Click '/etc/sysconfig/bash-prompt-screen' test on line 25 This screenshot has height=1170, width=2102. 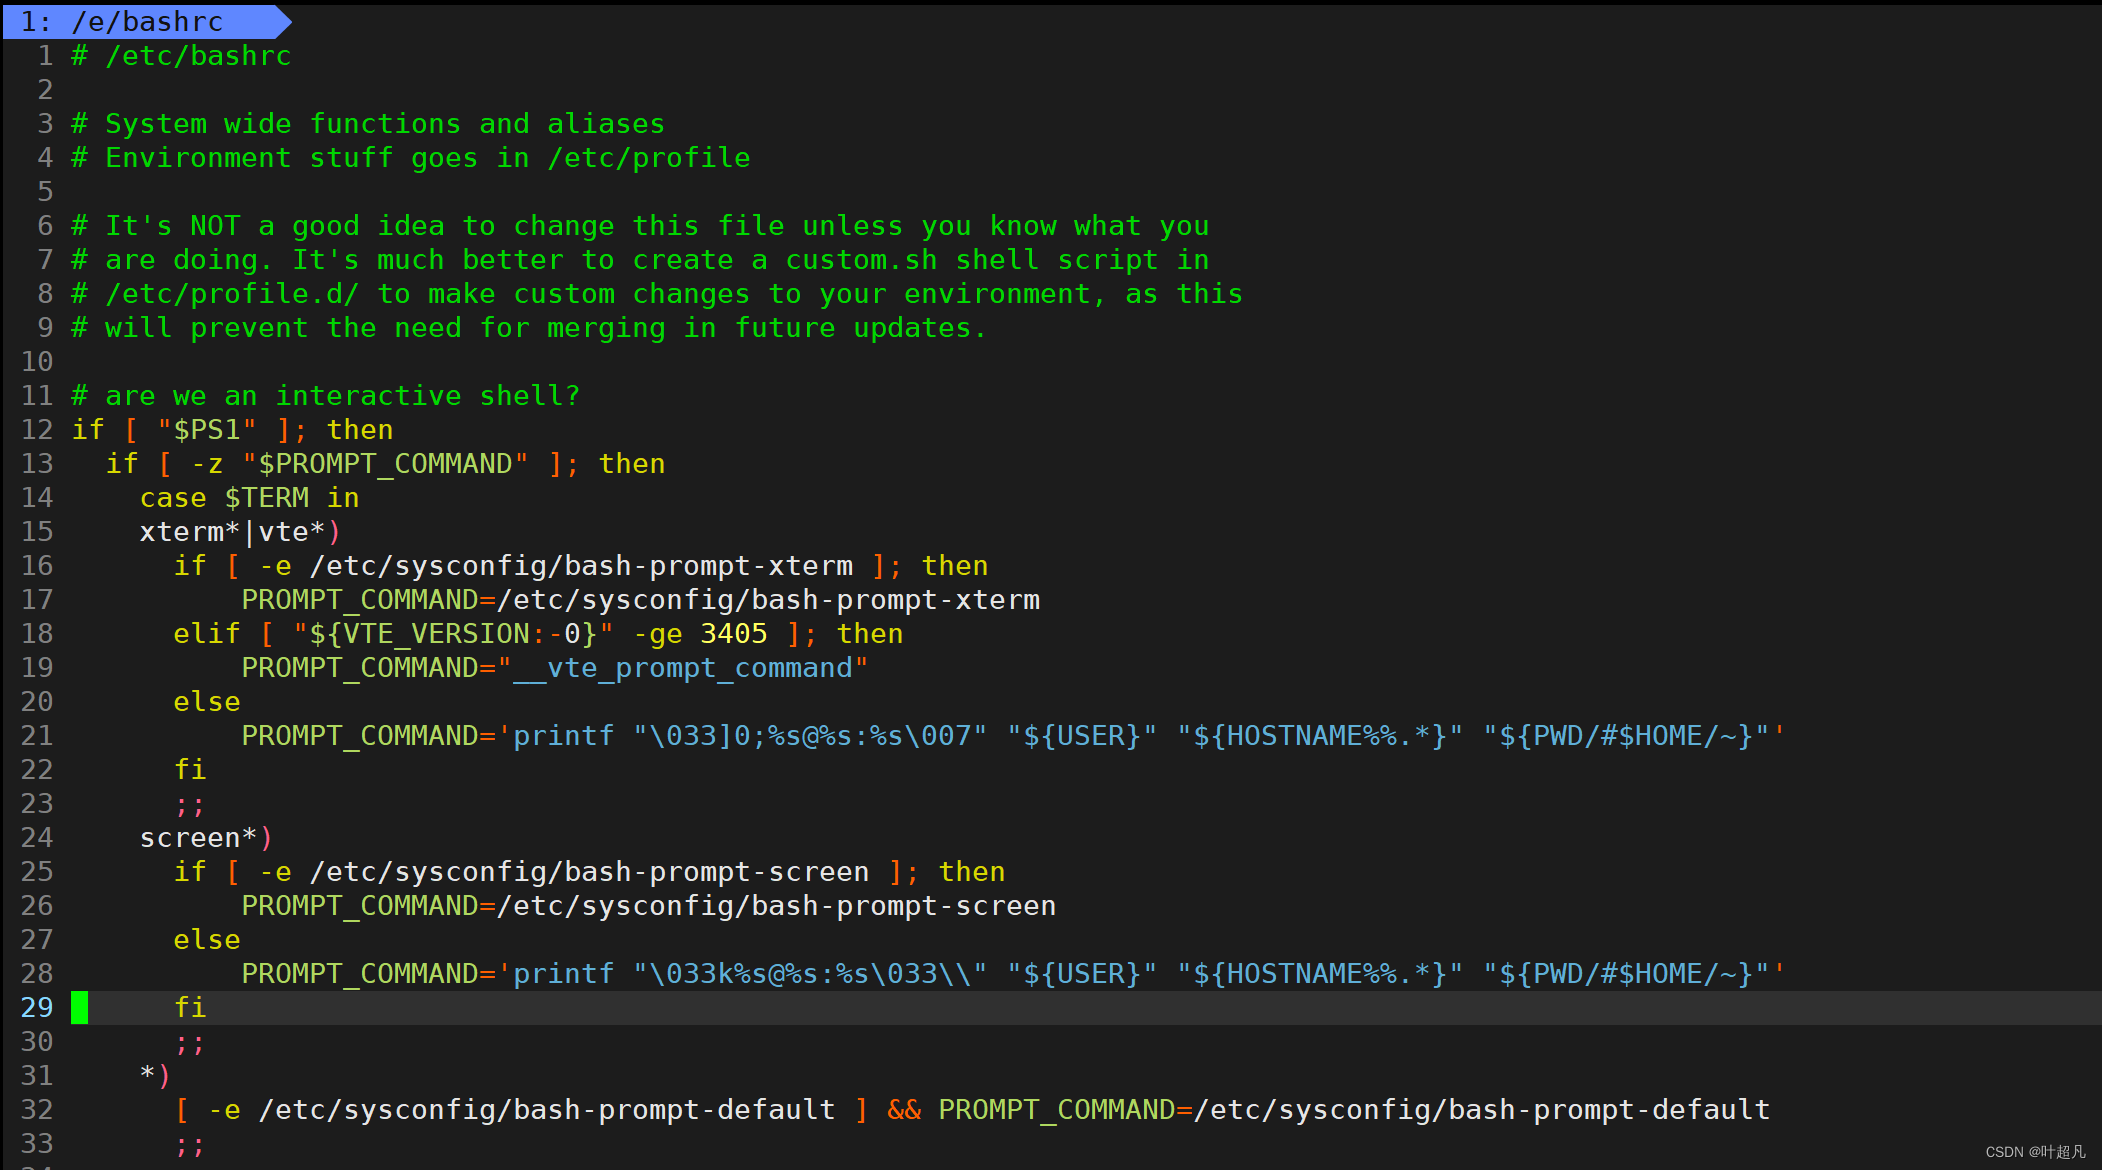click(590, 872)
